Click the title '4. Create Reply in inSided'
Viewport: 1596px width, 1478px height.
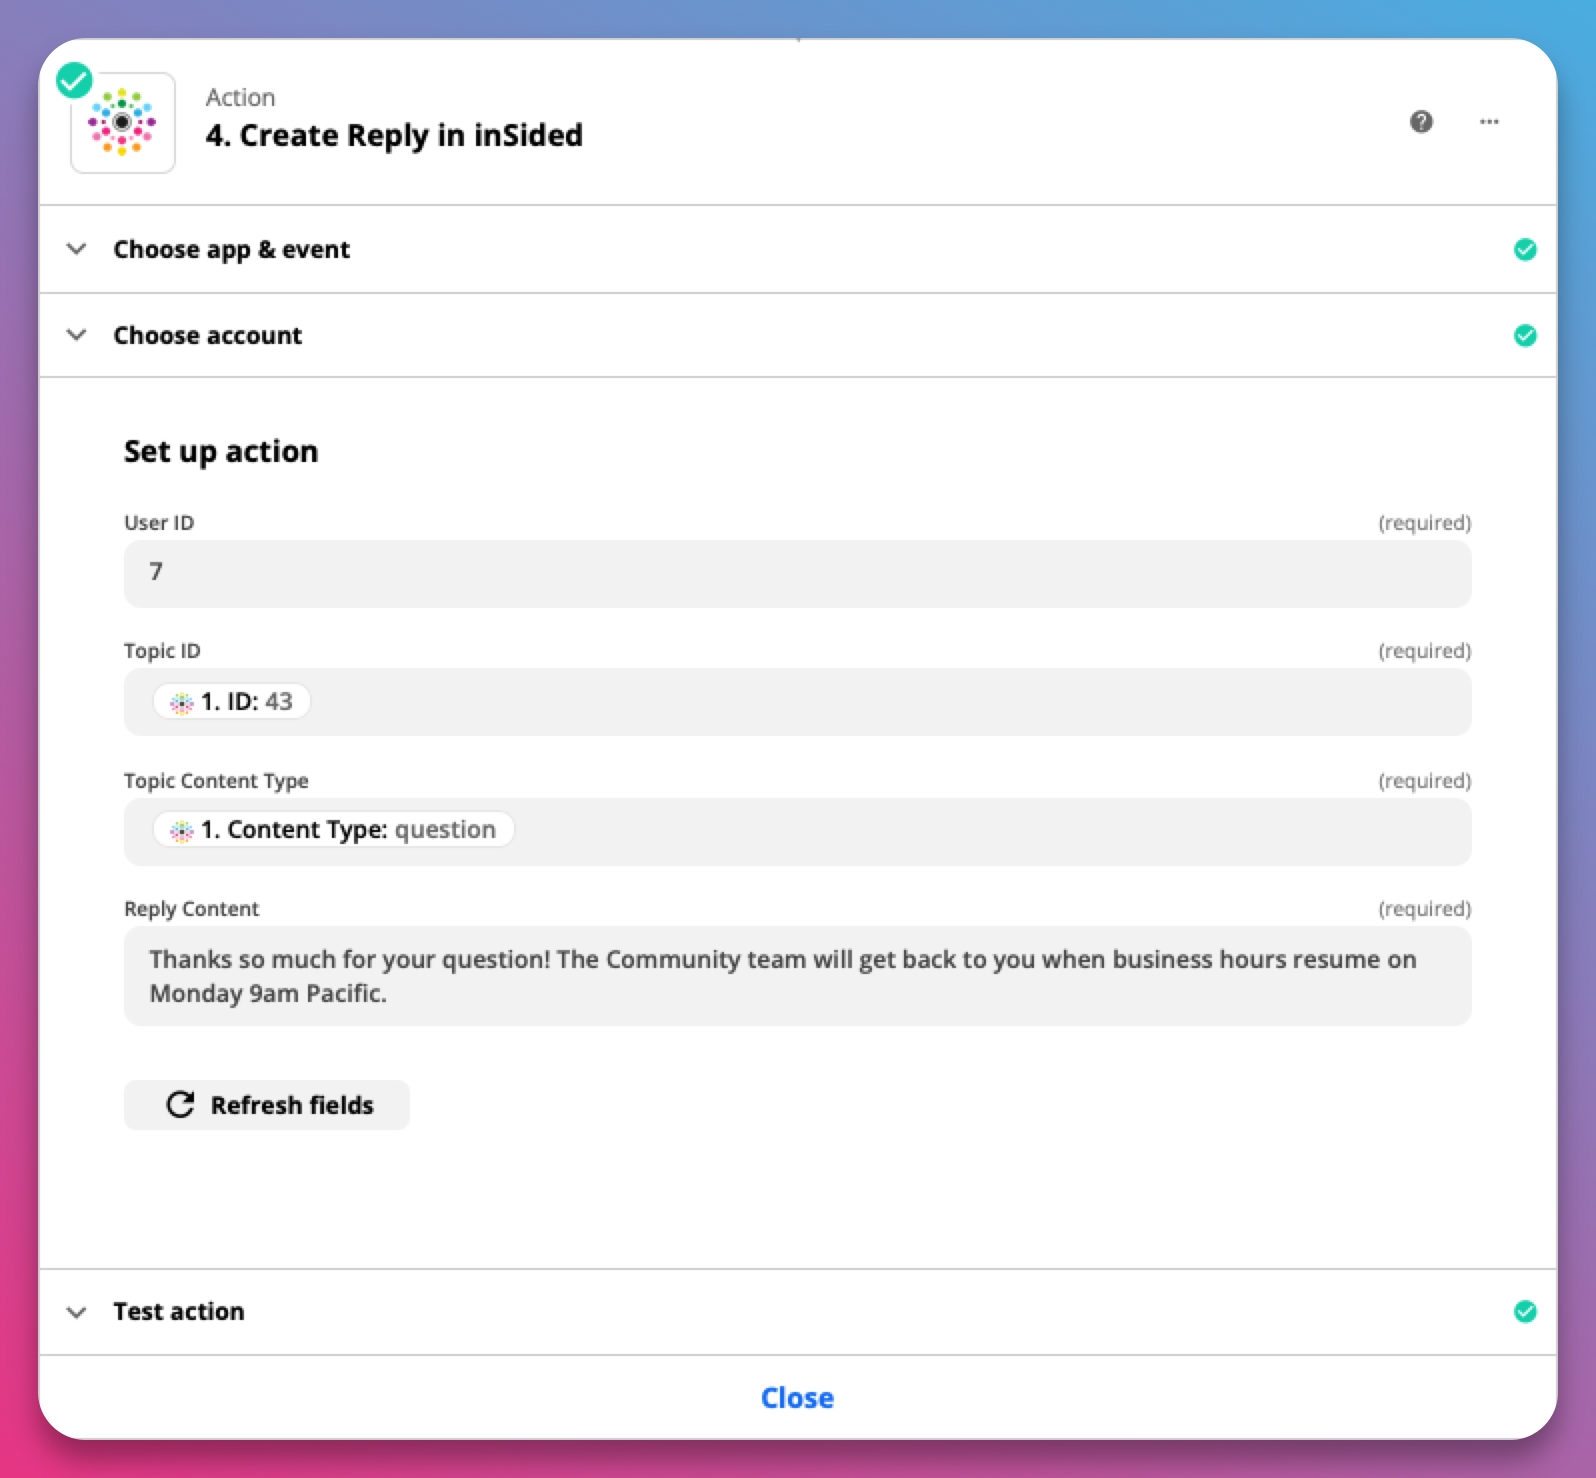coord(394,135)
